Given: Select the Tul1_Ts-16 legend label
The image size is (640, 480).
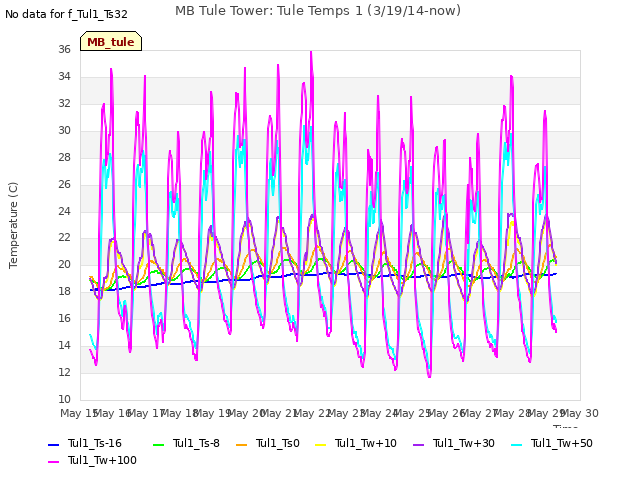Looking at the screenshot, I should [x=95, y=443].
